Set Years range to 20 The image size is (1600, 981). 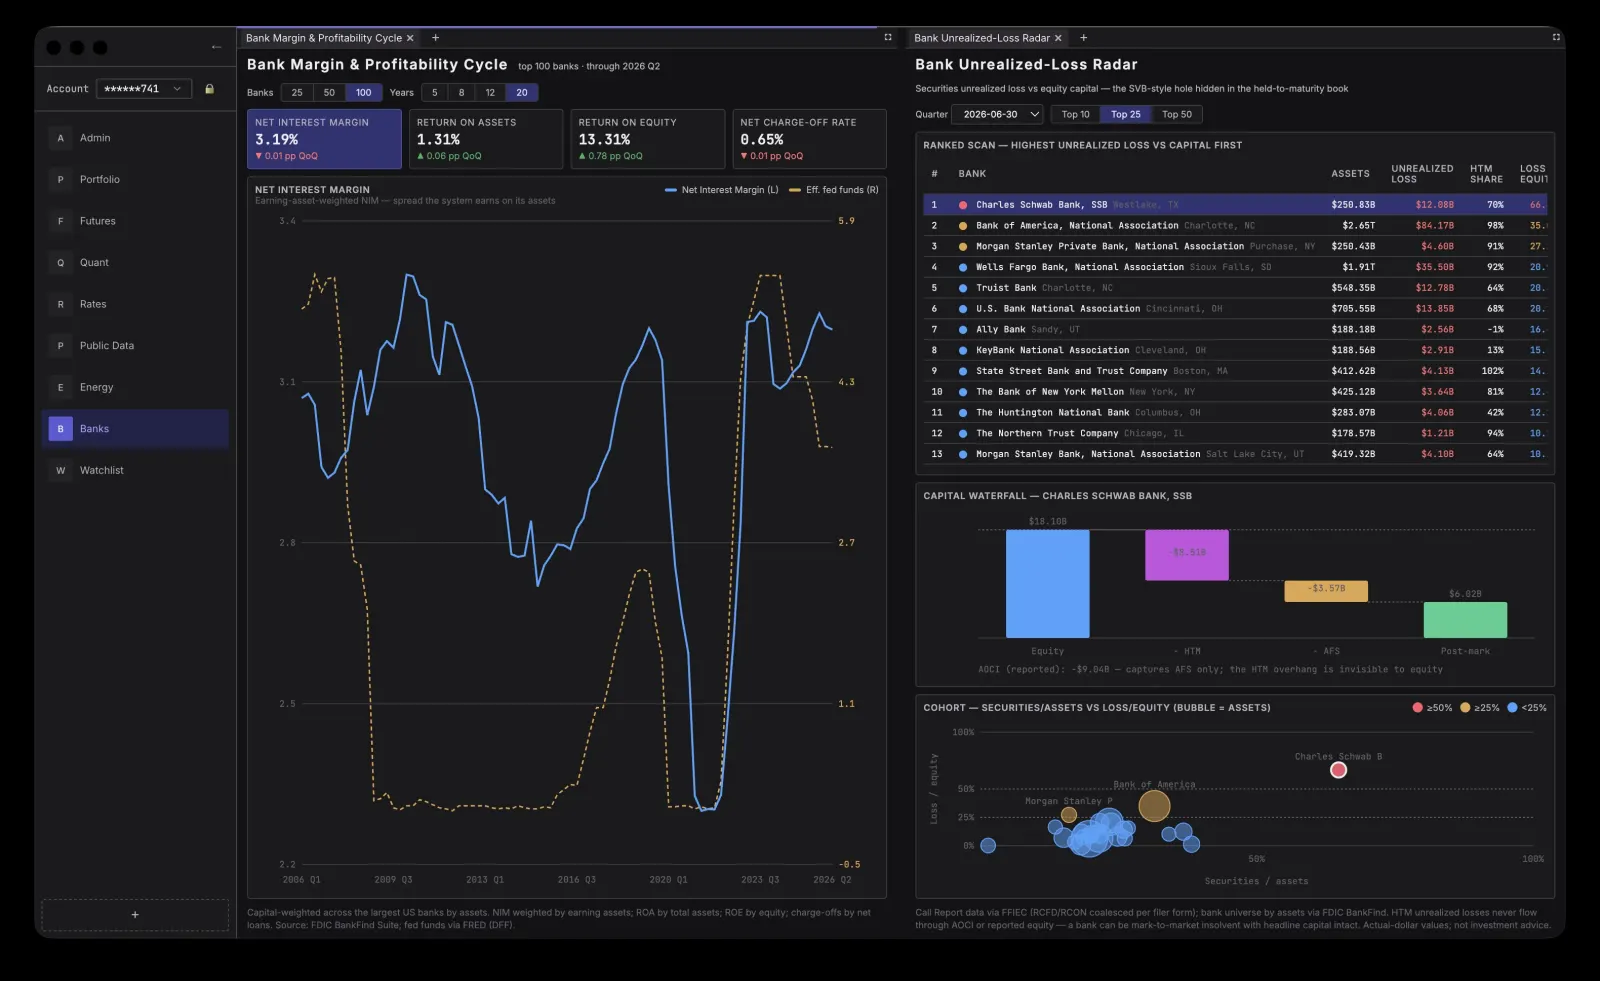tap(522, 93)
